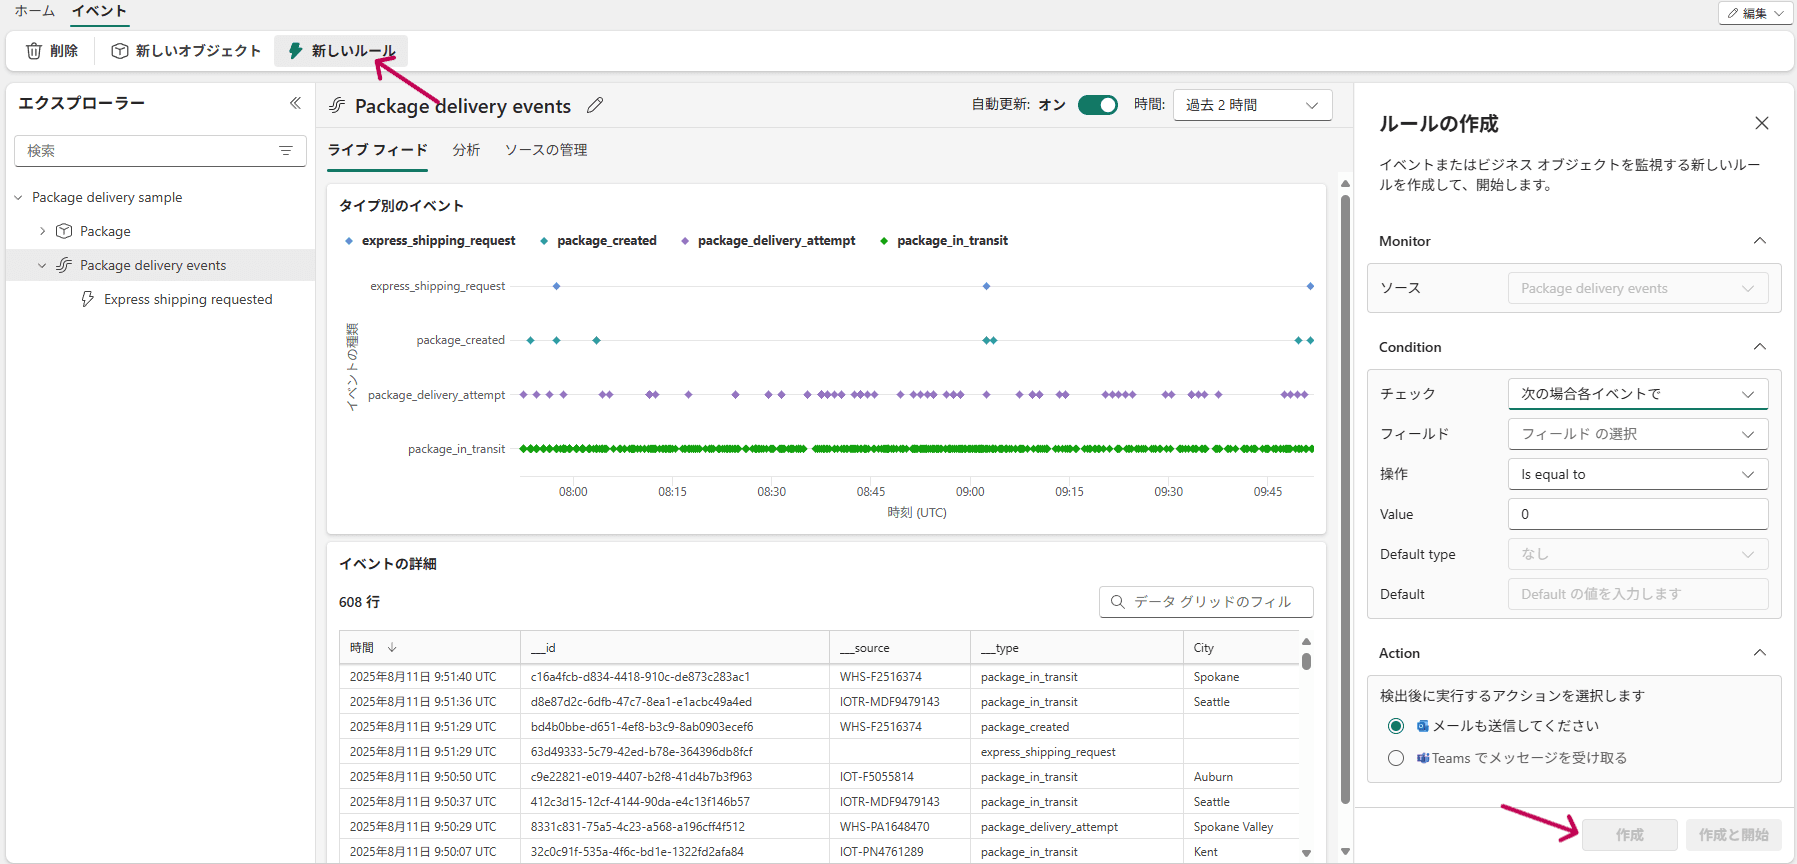Click the 新しいオブジェクト cube icon
1797x864 pixels.
tap(120, 51)
